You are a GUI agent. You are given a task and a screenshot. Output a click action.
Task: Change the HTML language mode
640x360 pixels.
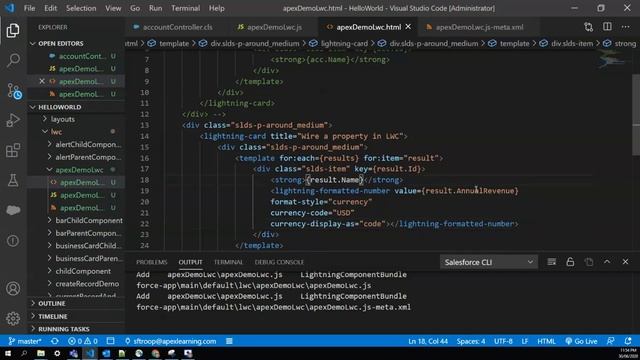[x=546, y=341]
